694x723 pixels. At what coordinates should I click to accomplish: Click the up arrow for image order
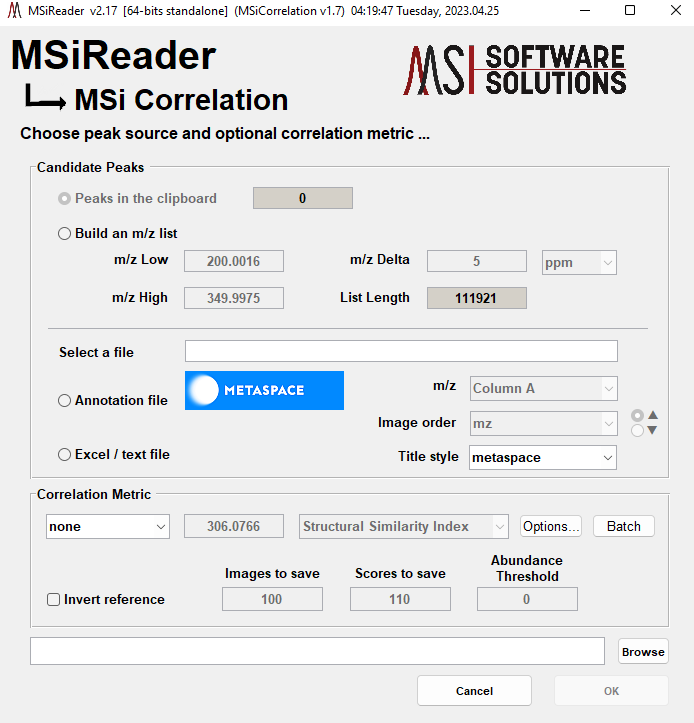(653, 415)
